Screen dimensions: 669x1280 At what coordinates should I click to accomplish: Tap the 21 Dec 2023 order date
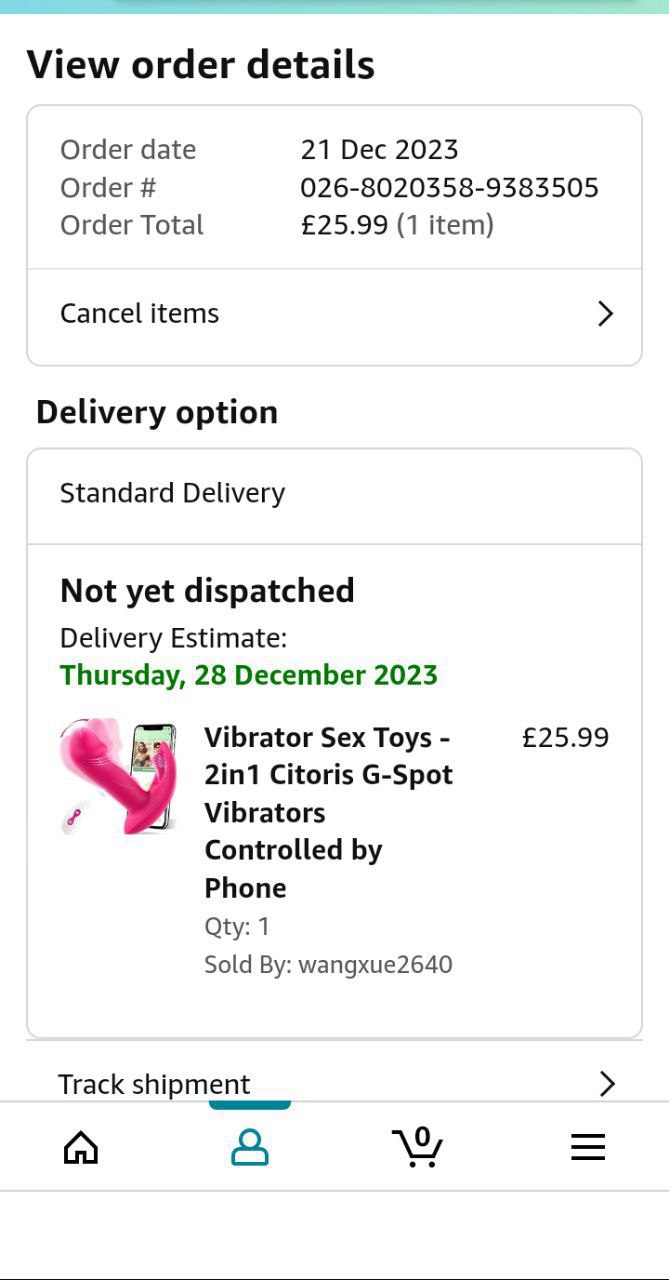click(x=379, y=150)
